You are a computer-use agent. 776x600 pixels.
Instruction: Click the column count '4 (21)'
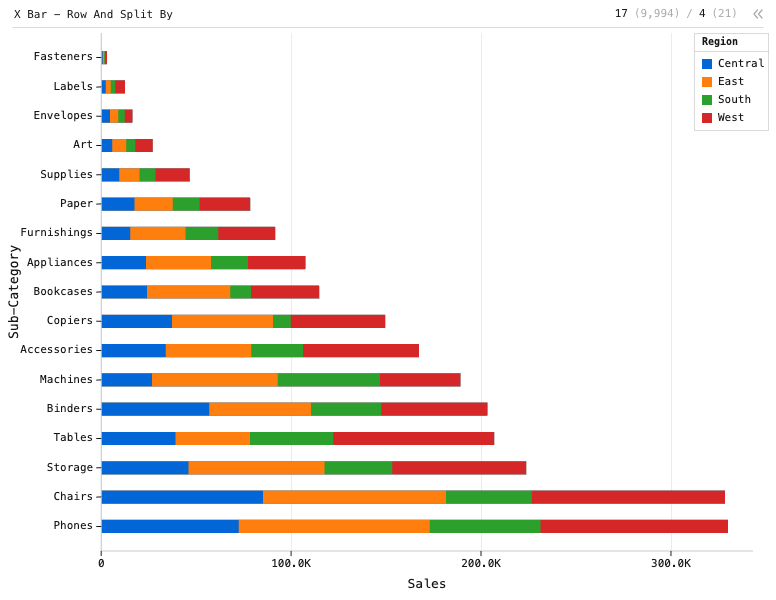tap(718, 13)
